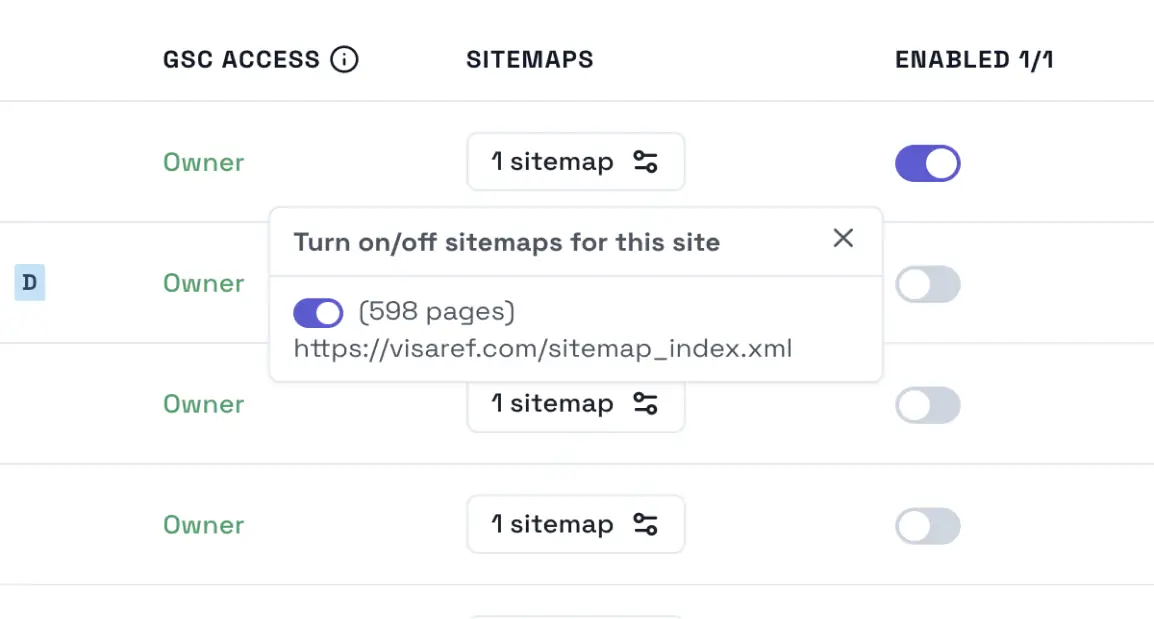Enable the toggle in the second site row

927,284
